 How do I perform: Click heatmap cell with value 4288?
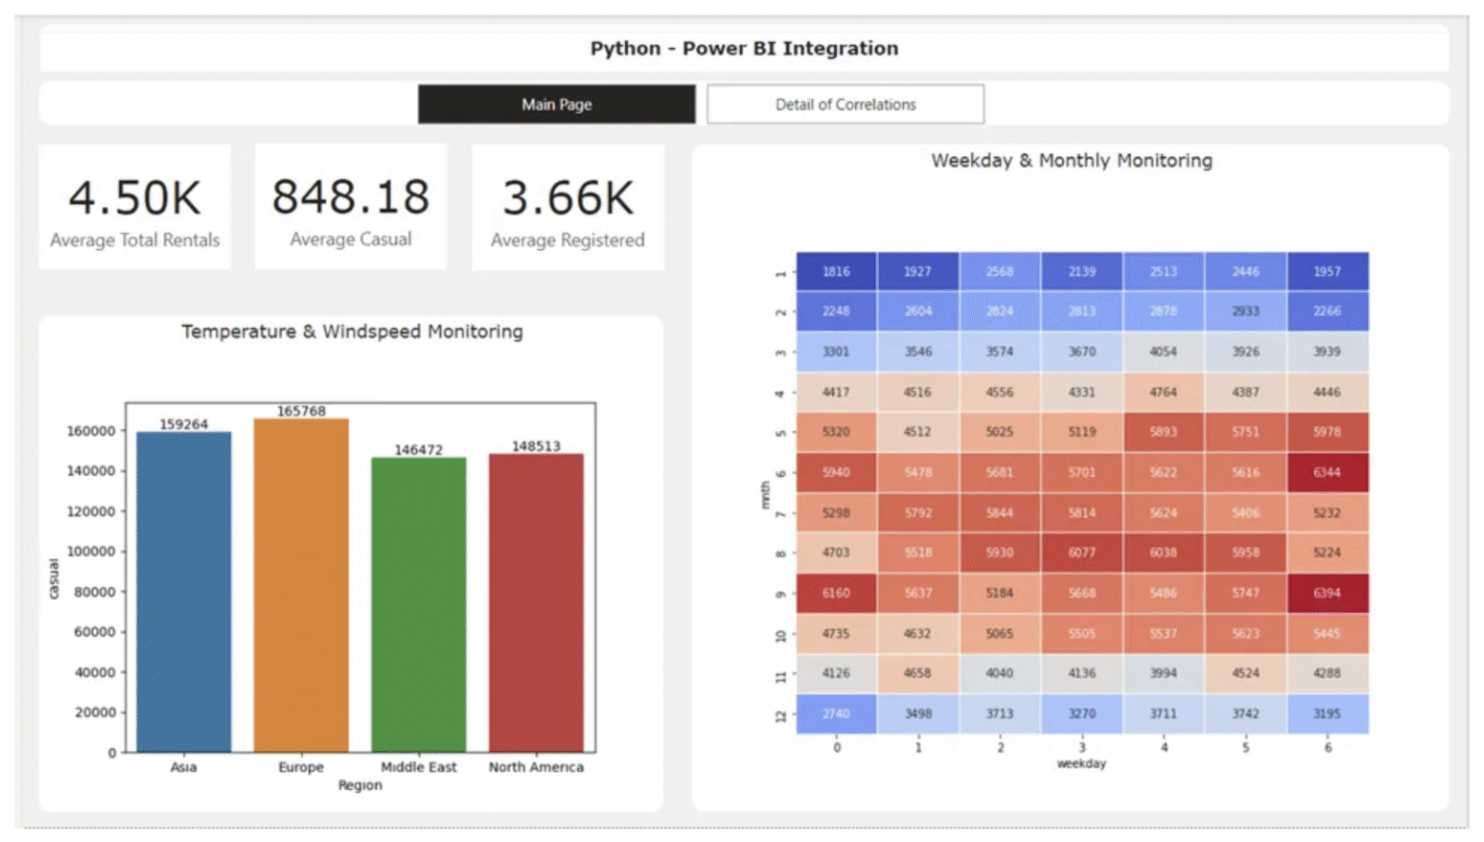pyautogui.click(x=1327, y=674)
